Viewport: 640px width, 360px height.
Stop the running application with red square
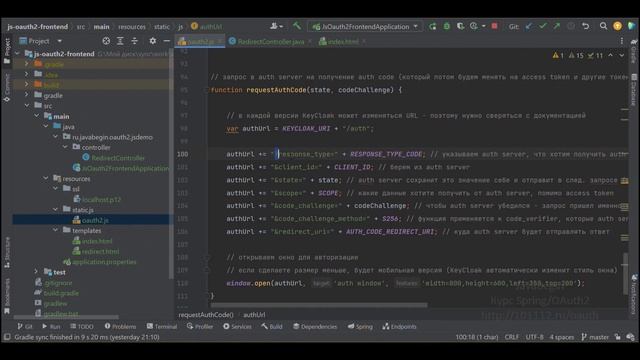[x=495, y=27]
